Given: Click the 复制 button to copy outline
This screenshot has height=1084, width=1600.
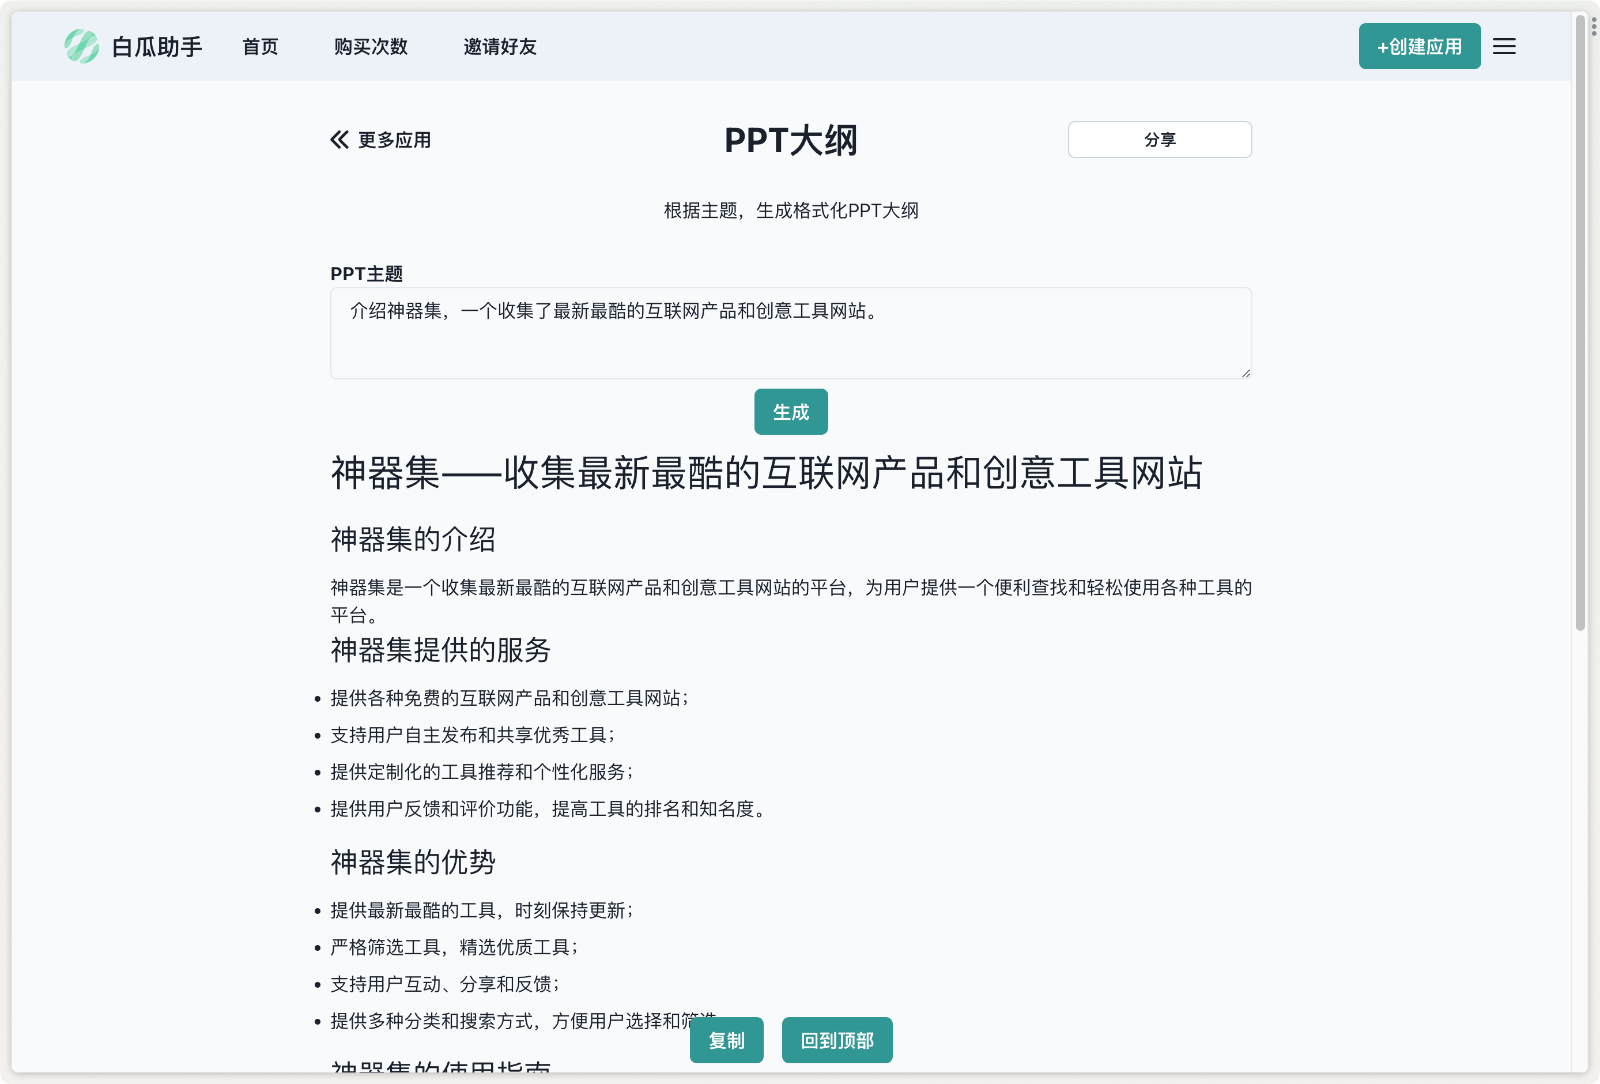Looking at the screenshot, I should click(726, 1040).
